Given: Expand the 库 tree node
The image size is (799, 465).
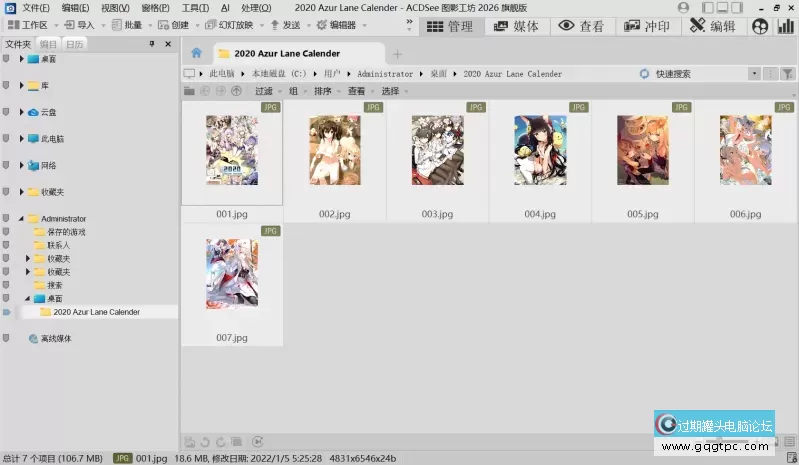Looking at the screenshot, I should click(21, 86).
